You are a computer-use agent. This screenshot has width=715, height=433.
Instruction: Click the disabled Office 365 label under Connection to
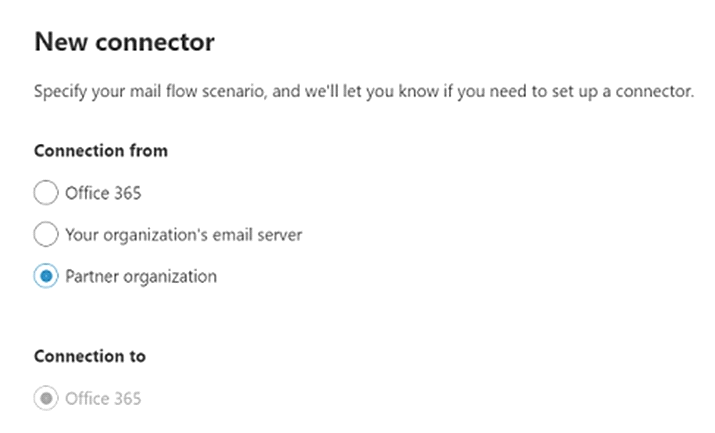pos(103,399)
